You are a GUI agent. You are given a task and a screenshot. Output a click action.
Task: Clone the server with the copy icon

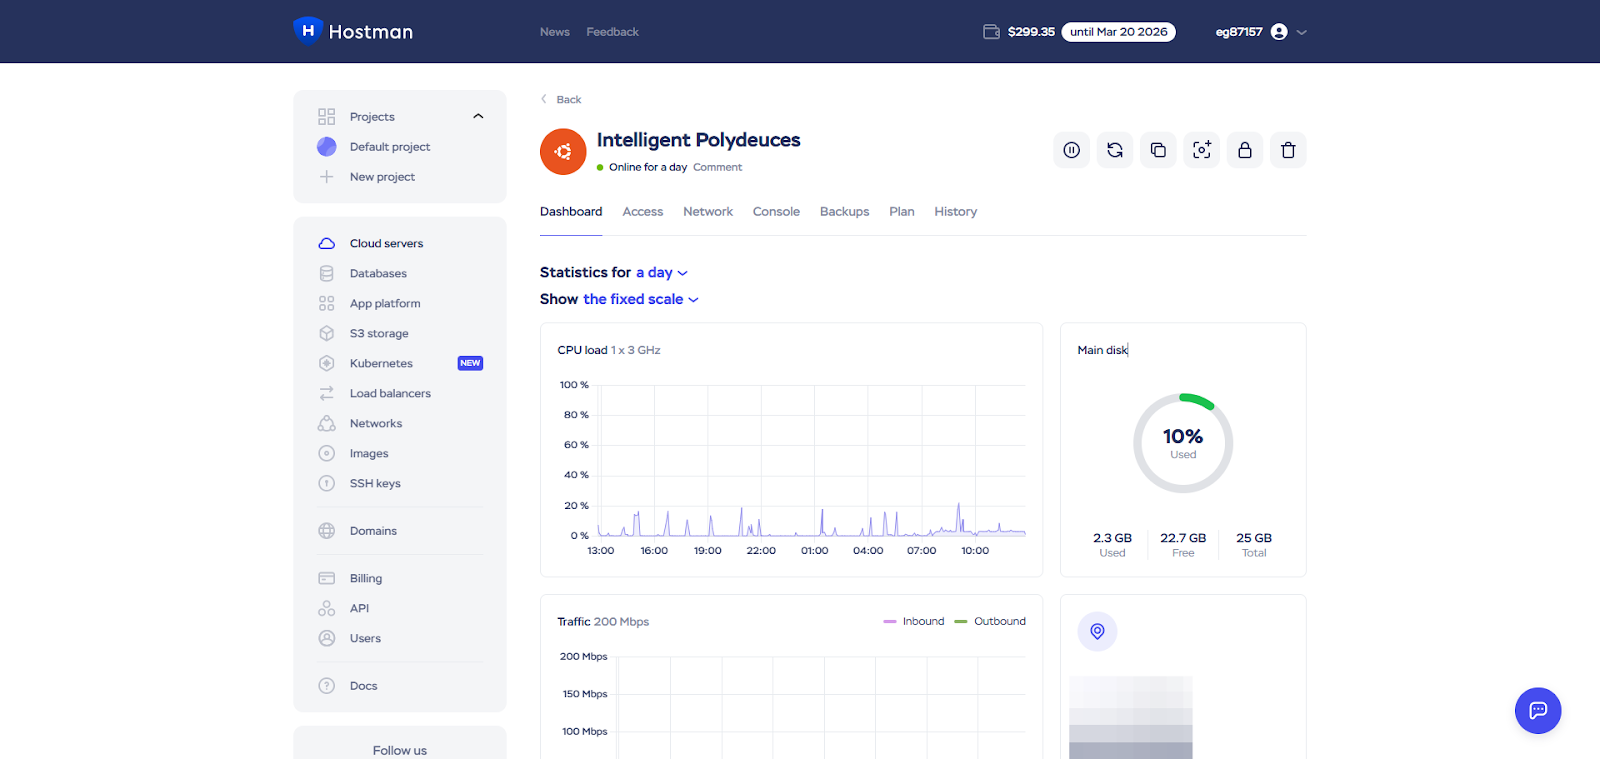(1158, 150)
